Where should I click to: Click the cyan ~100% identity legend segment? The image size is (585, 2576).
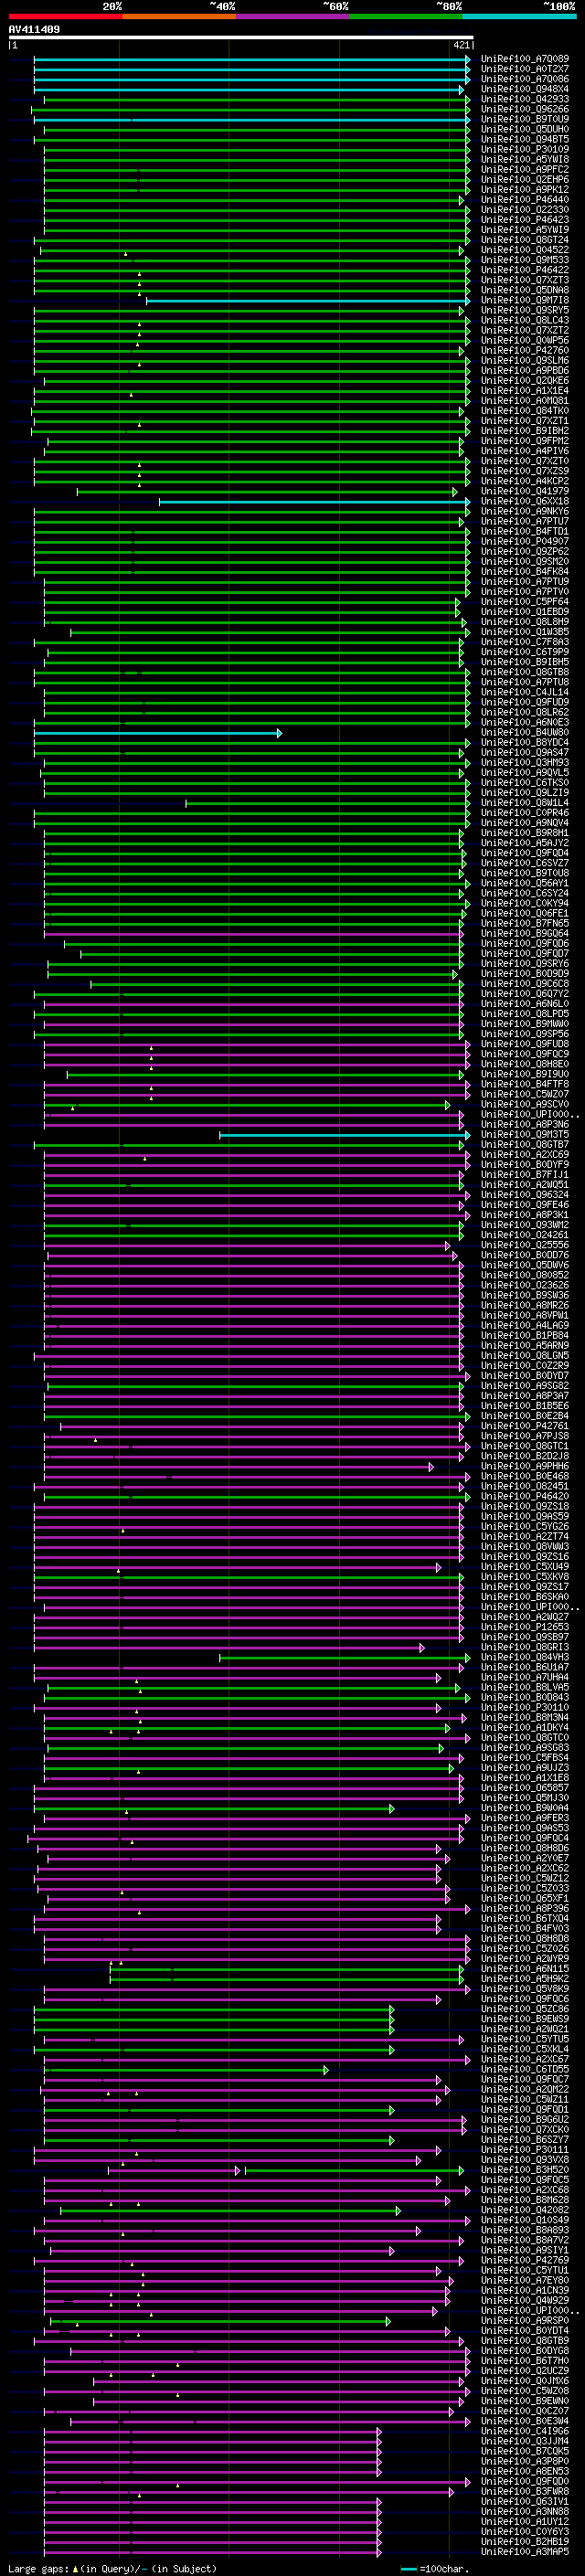[x=519, y=16]
